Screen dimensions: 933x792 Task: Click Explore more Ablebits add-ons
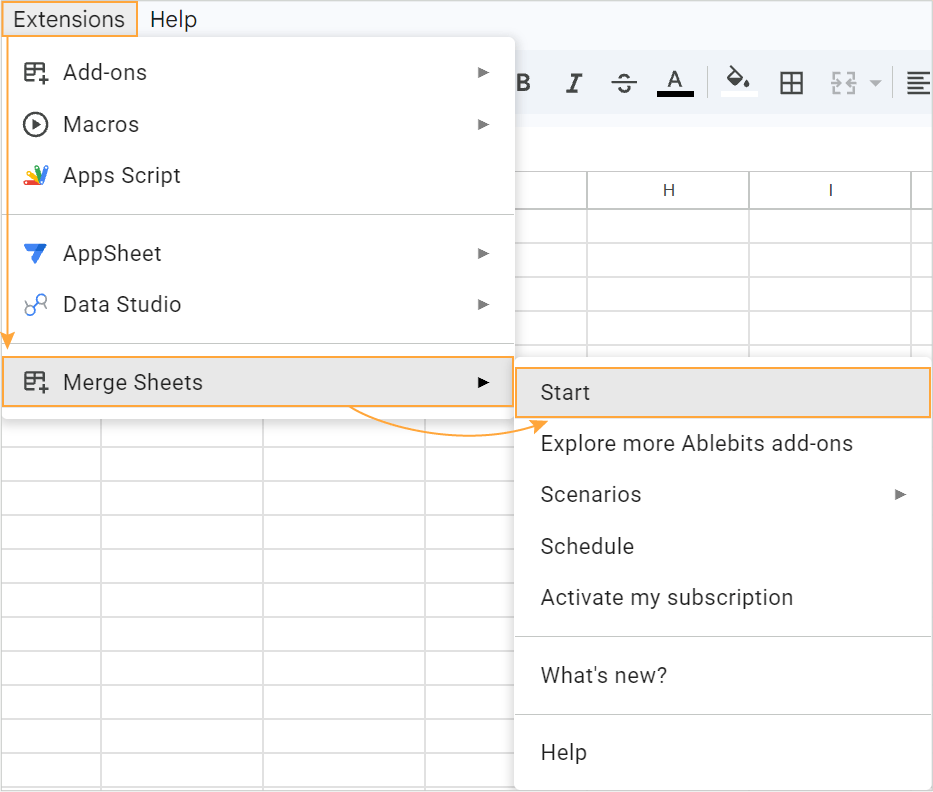coord(722,444)
